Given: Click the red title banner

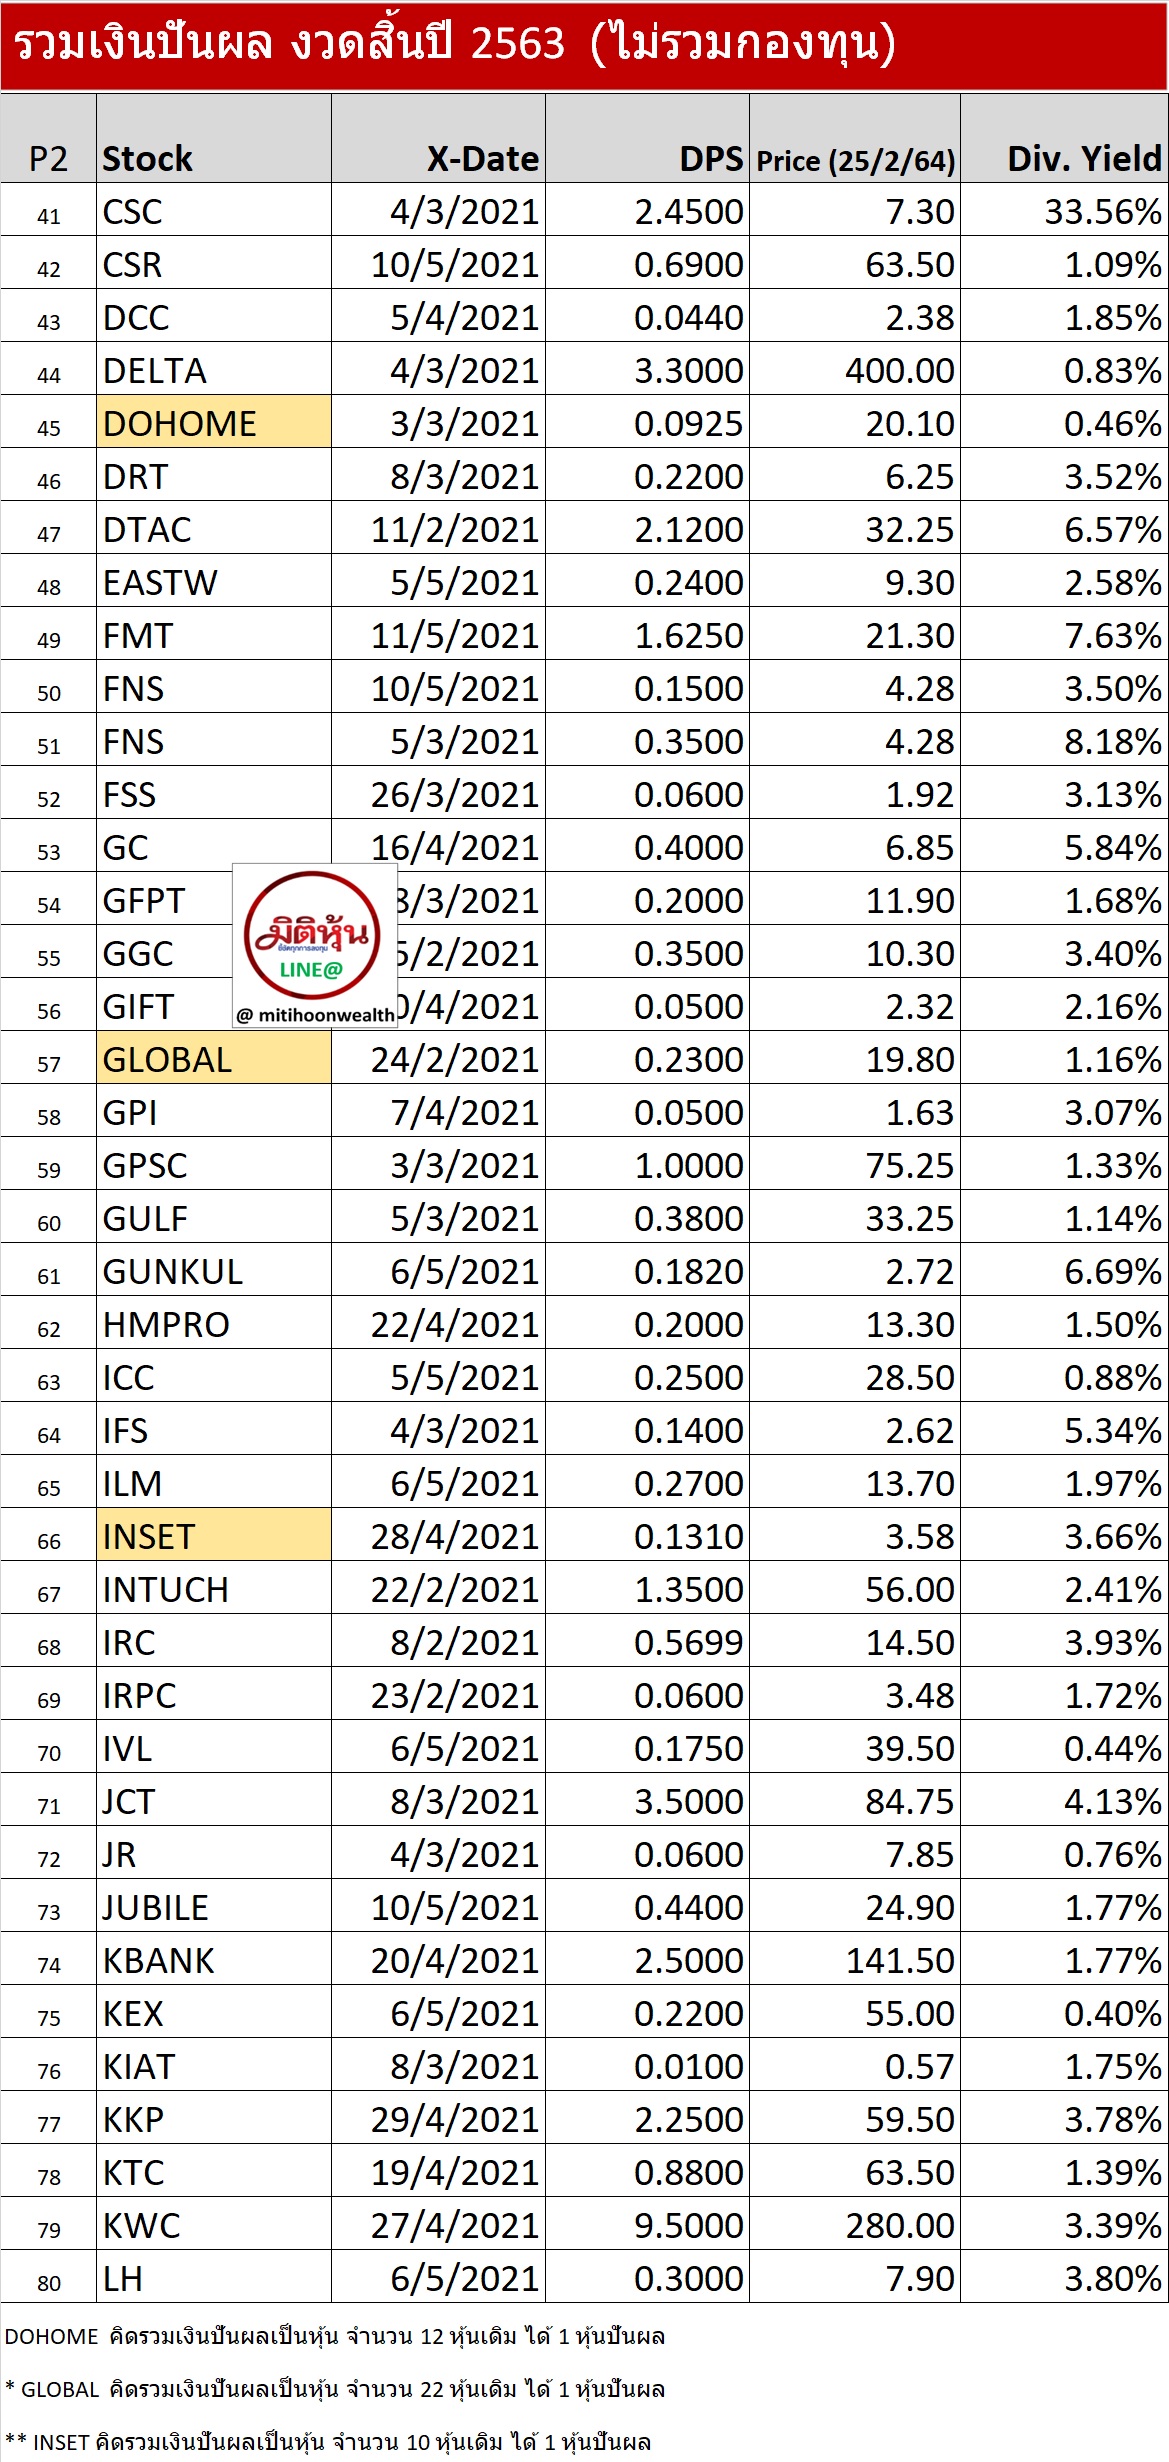Looking at the screenshot, I should (x=584, y=45).
